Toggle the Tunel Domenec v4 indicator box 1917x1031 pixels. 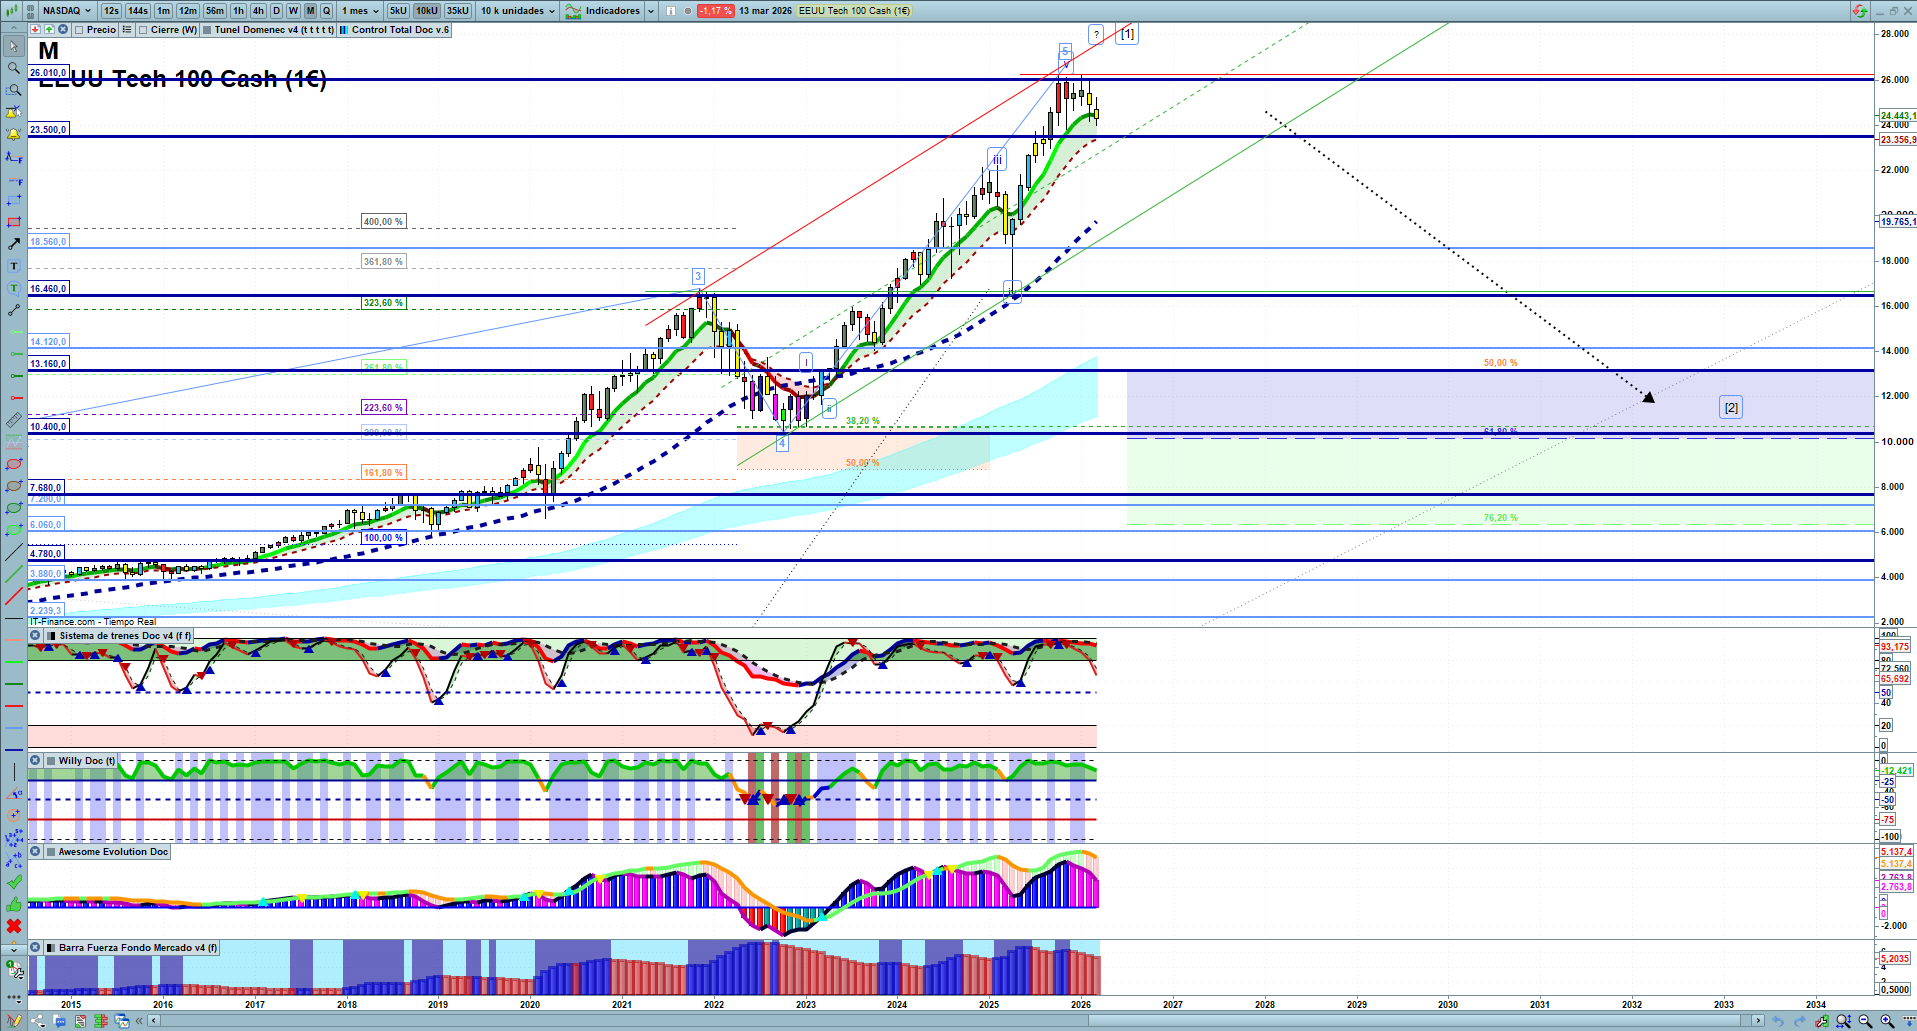tap(207, 30)
